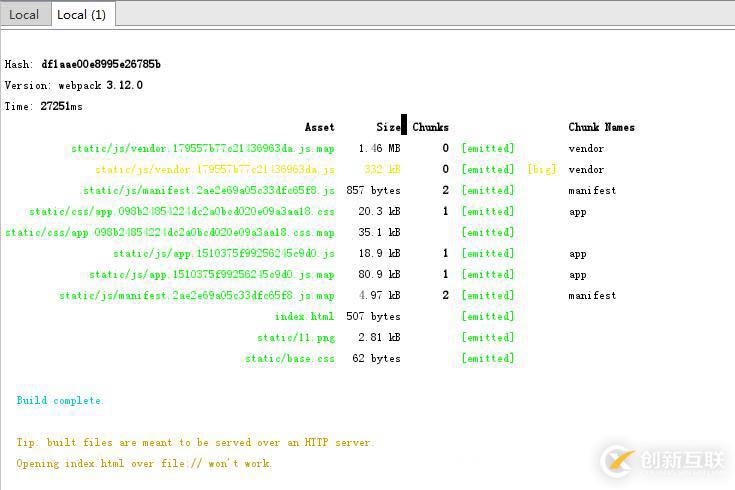Click the 4.97 kB size value
The height and width of the screenshot is (490, 735).
(x=379, y=295)
